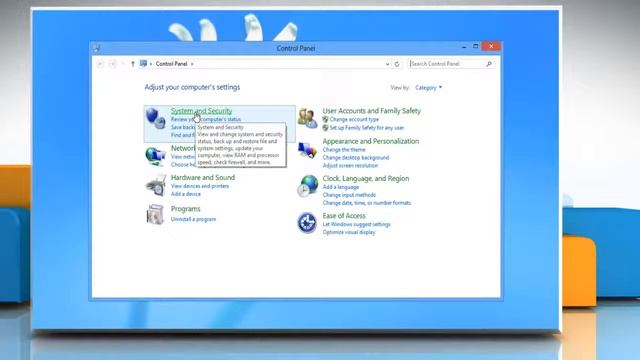Open Appearance and Personalization heading

point(371,141)
